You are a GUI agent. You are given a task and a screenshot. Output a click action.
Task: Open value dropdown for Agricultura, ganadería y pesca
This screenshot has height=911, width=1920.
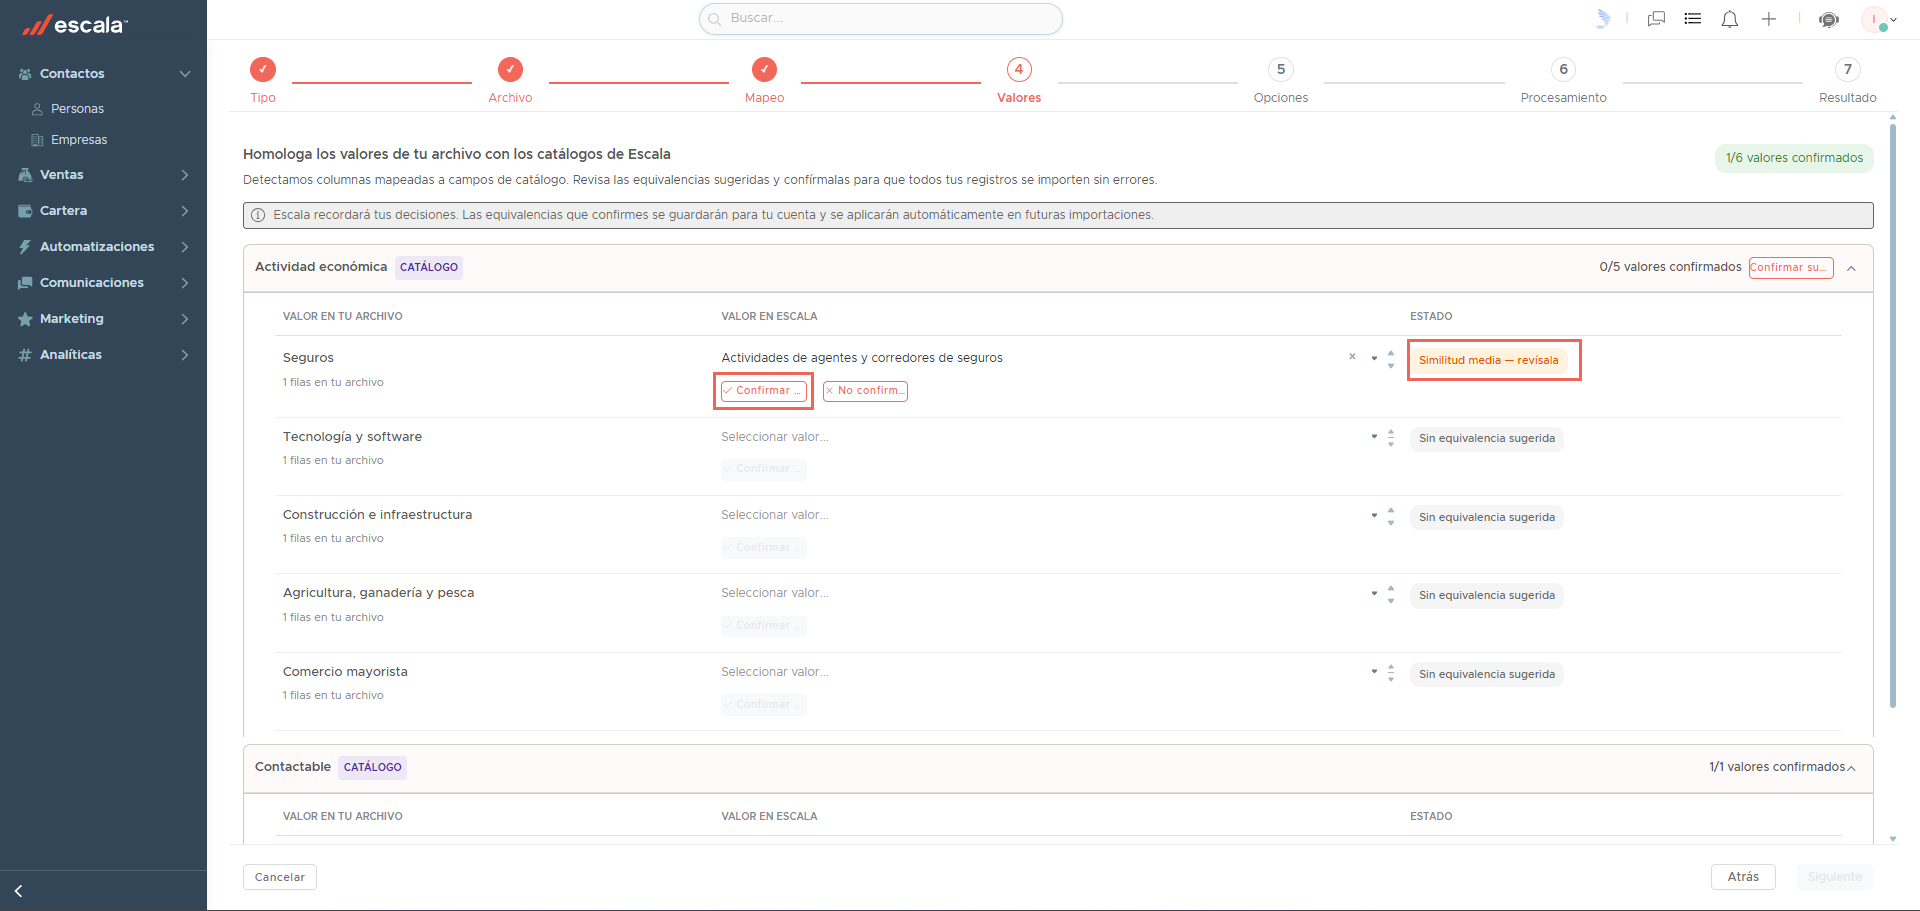pos(1374,594)
